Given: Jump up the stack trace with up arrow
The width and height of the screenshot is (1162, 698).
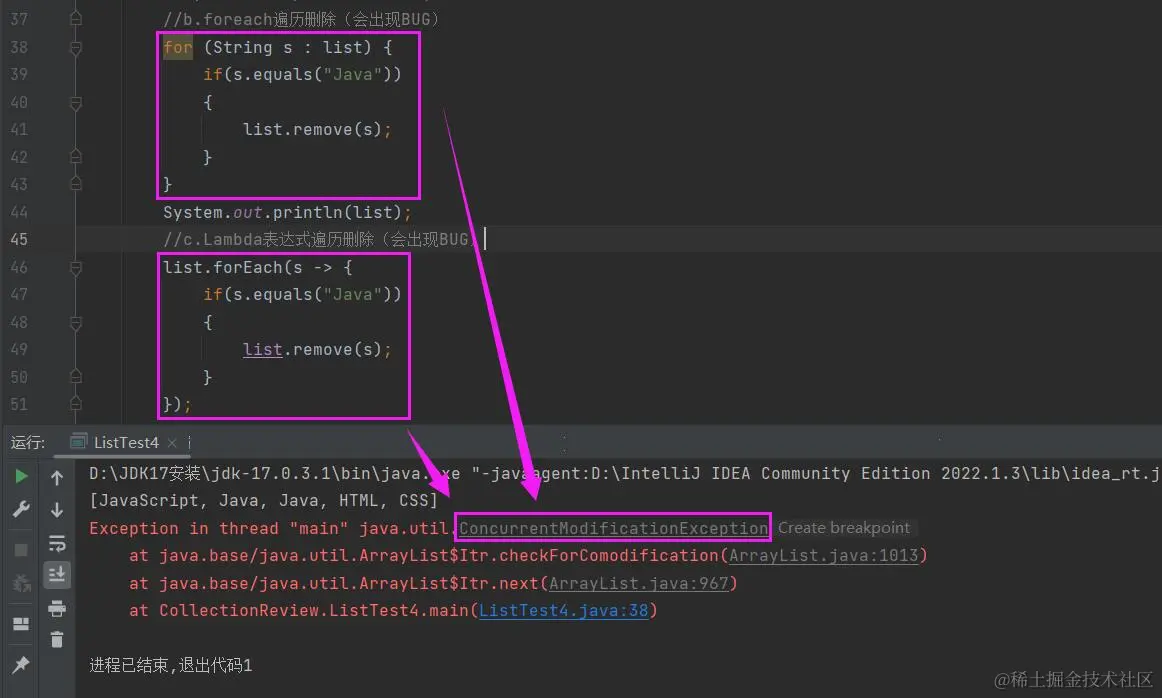Looking at the screenshot, I should (57, 478).
